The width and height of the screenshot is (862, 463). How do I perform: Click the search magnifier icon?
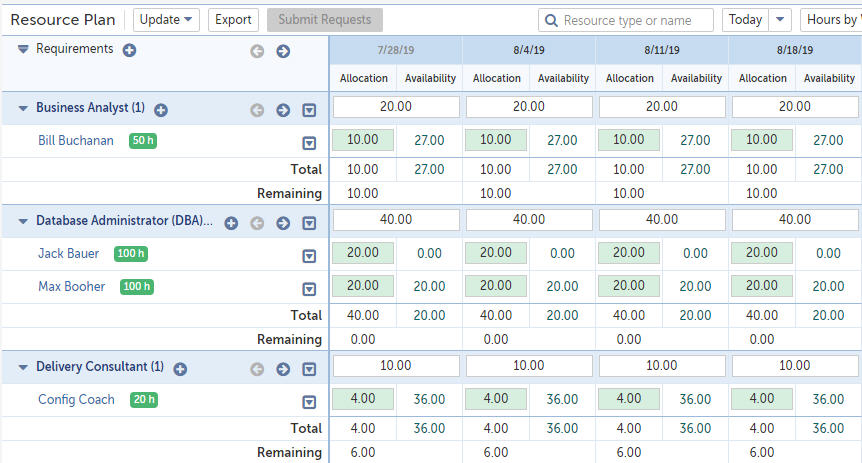(551, 21)
